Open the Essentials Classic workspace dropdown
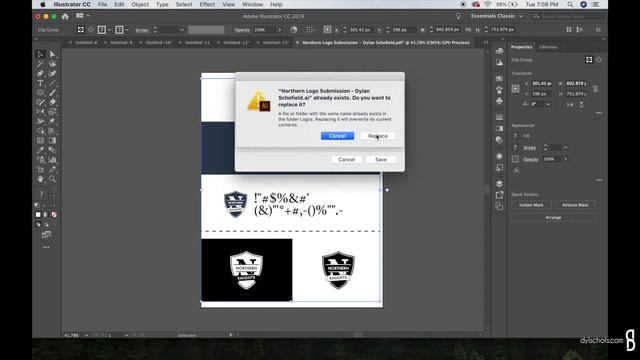This screenshot has height=360, width=640. (x=496, y=16)
